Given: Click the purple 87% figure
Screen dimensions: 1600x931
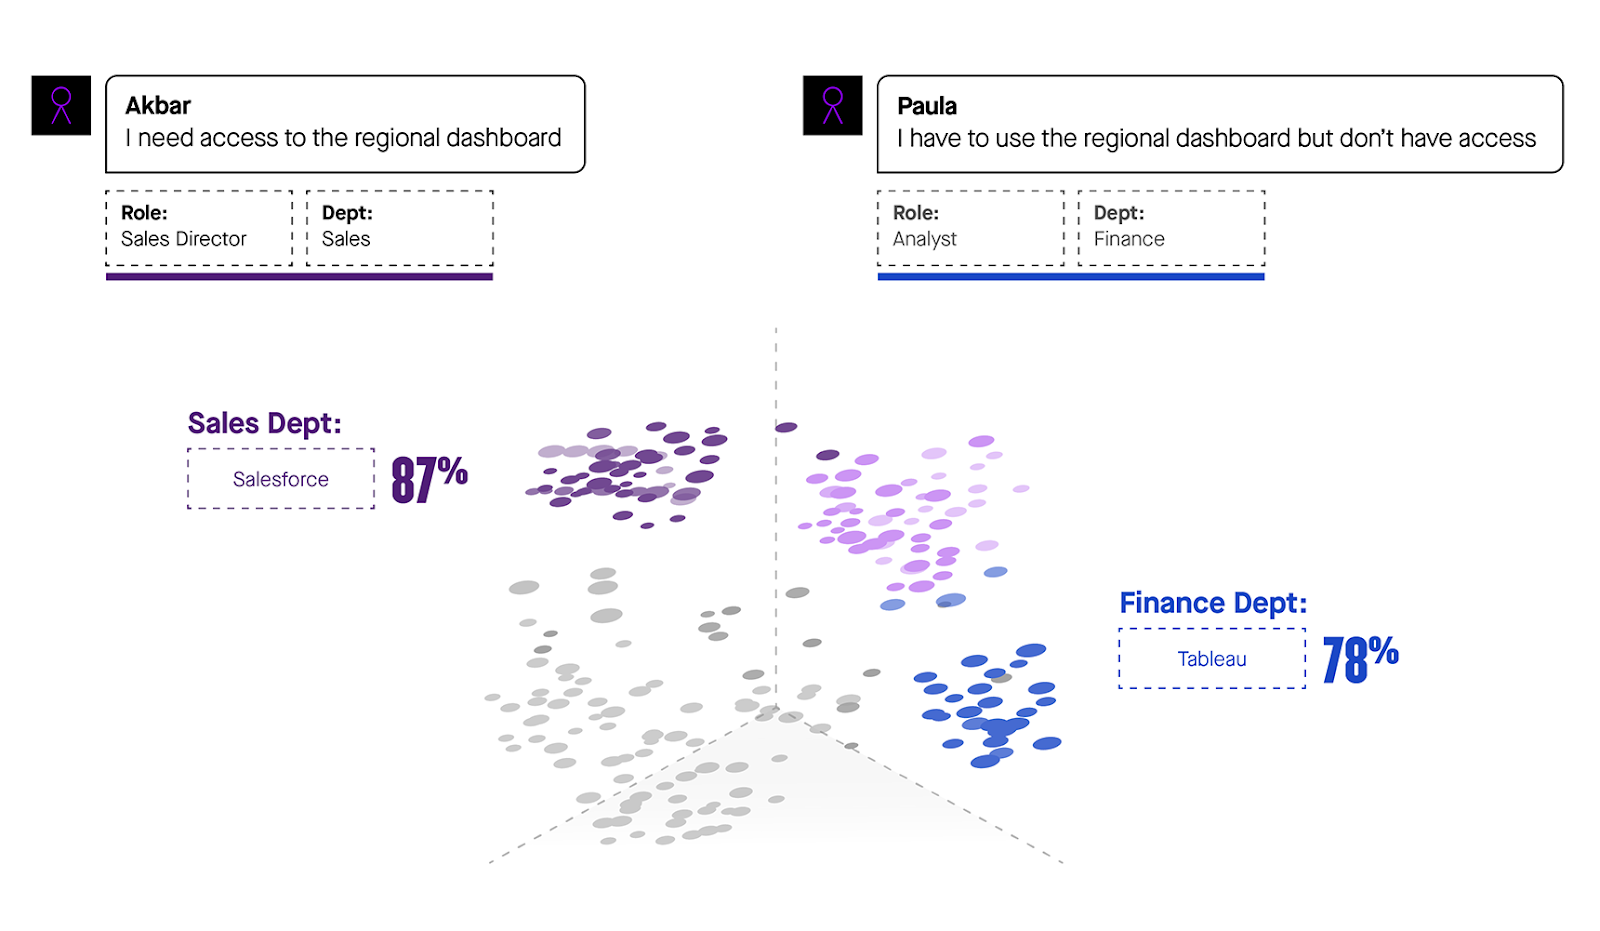Looking at the screenshot, I should point(429,479).
